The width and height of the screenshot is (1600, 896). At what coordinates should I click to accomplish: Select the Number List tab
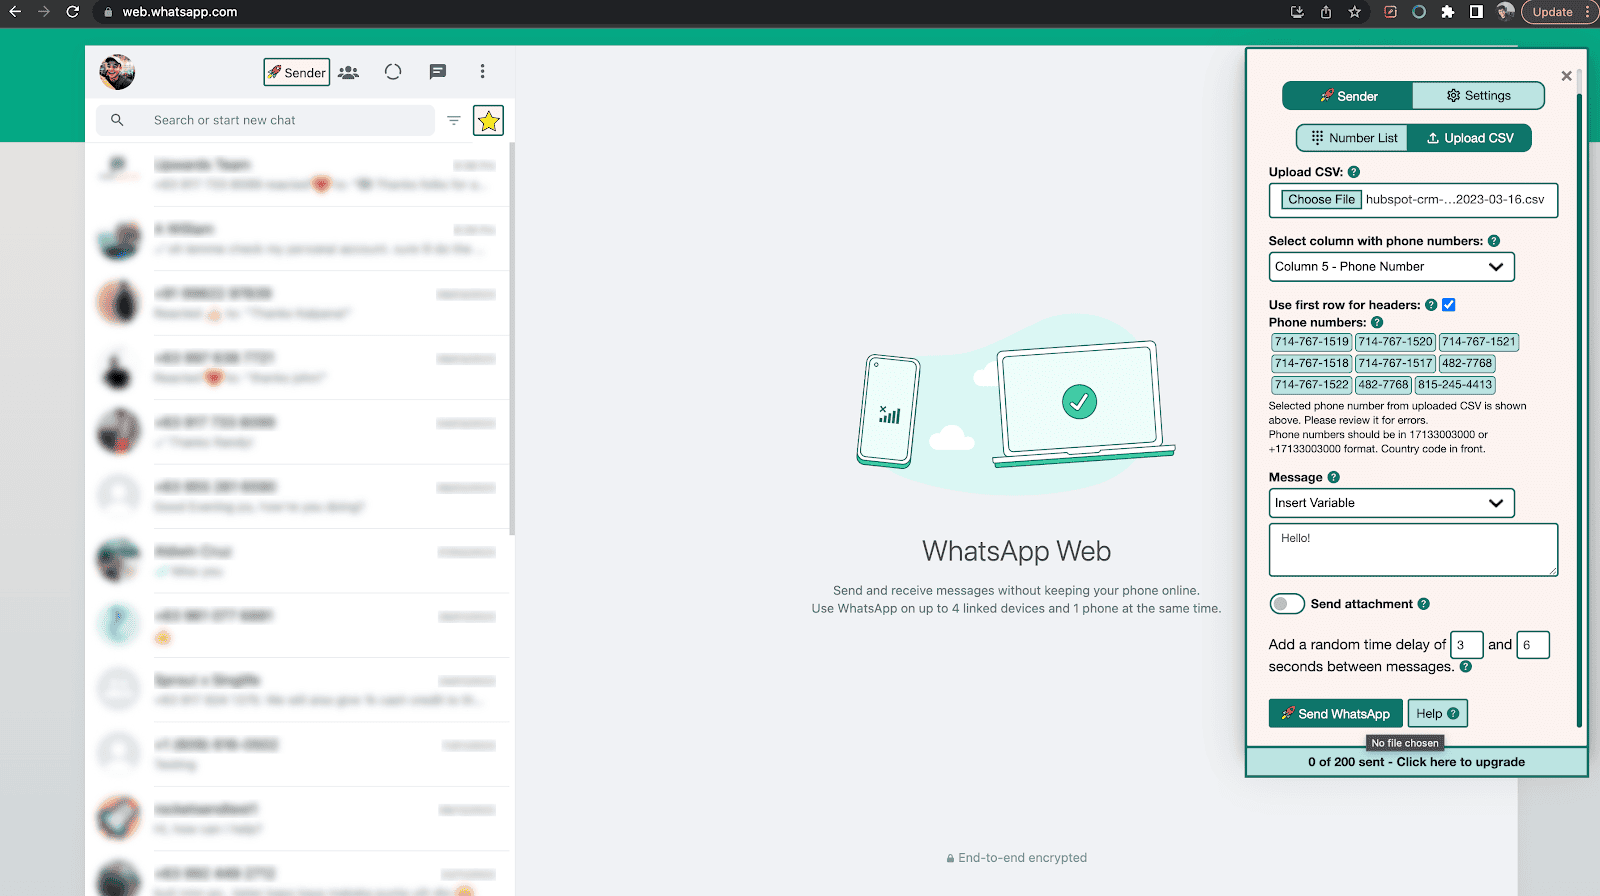(1353, 138)
